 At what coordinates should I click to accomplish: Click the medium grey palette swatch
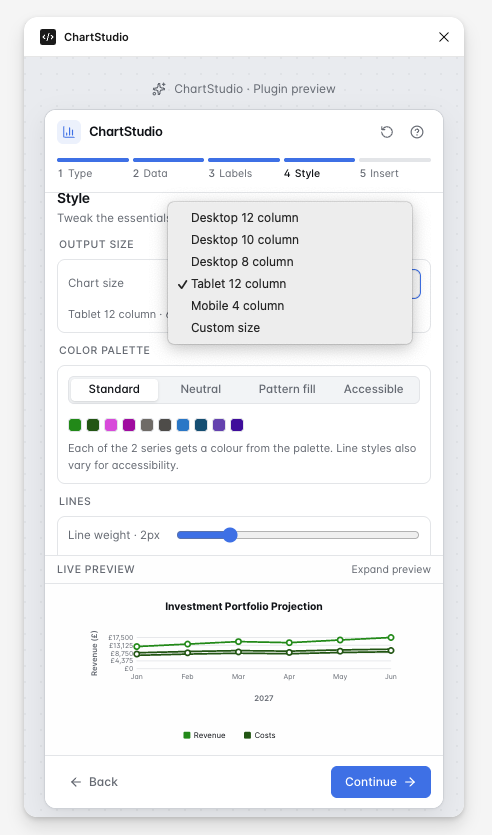coord(147,425)
